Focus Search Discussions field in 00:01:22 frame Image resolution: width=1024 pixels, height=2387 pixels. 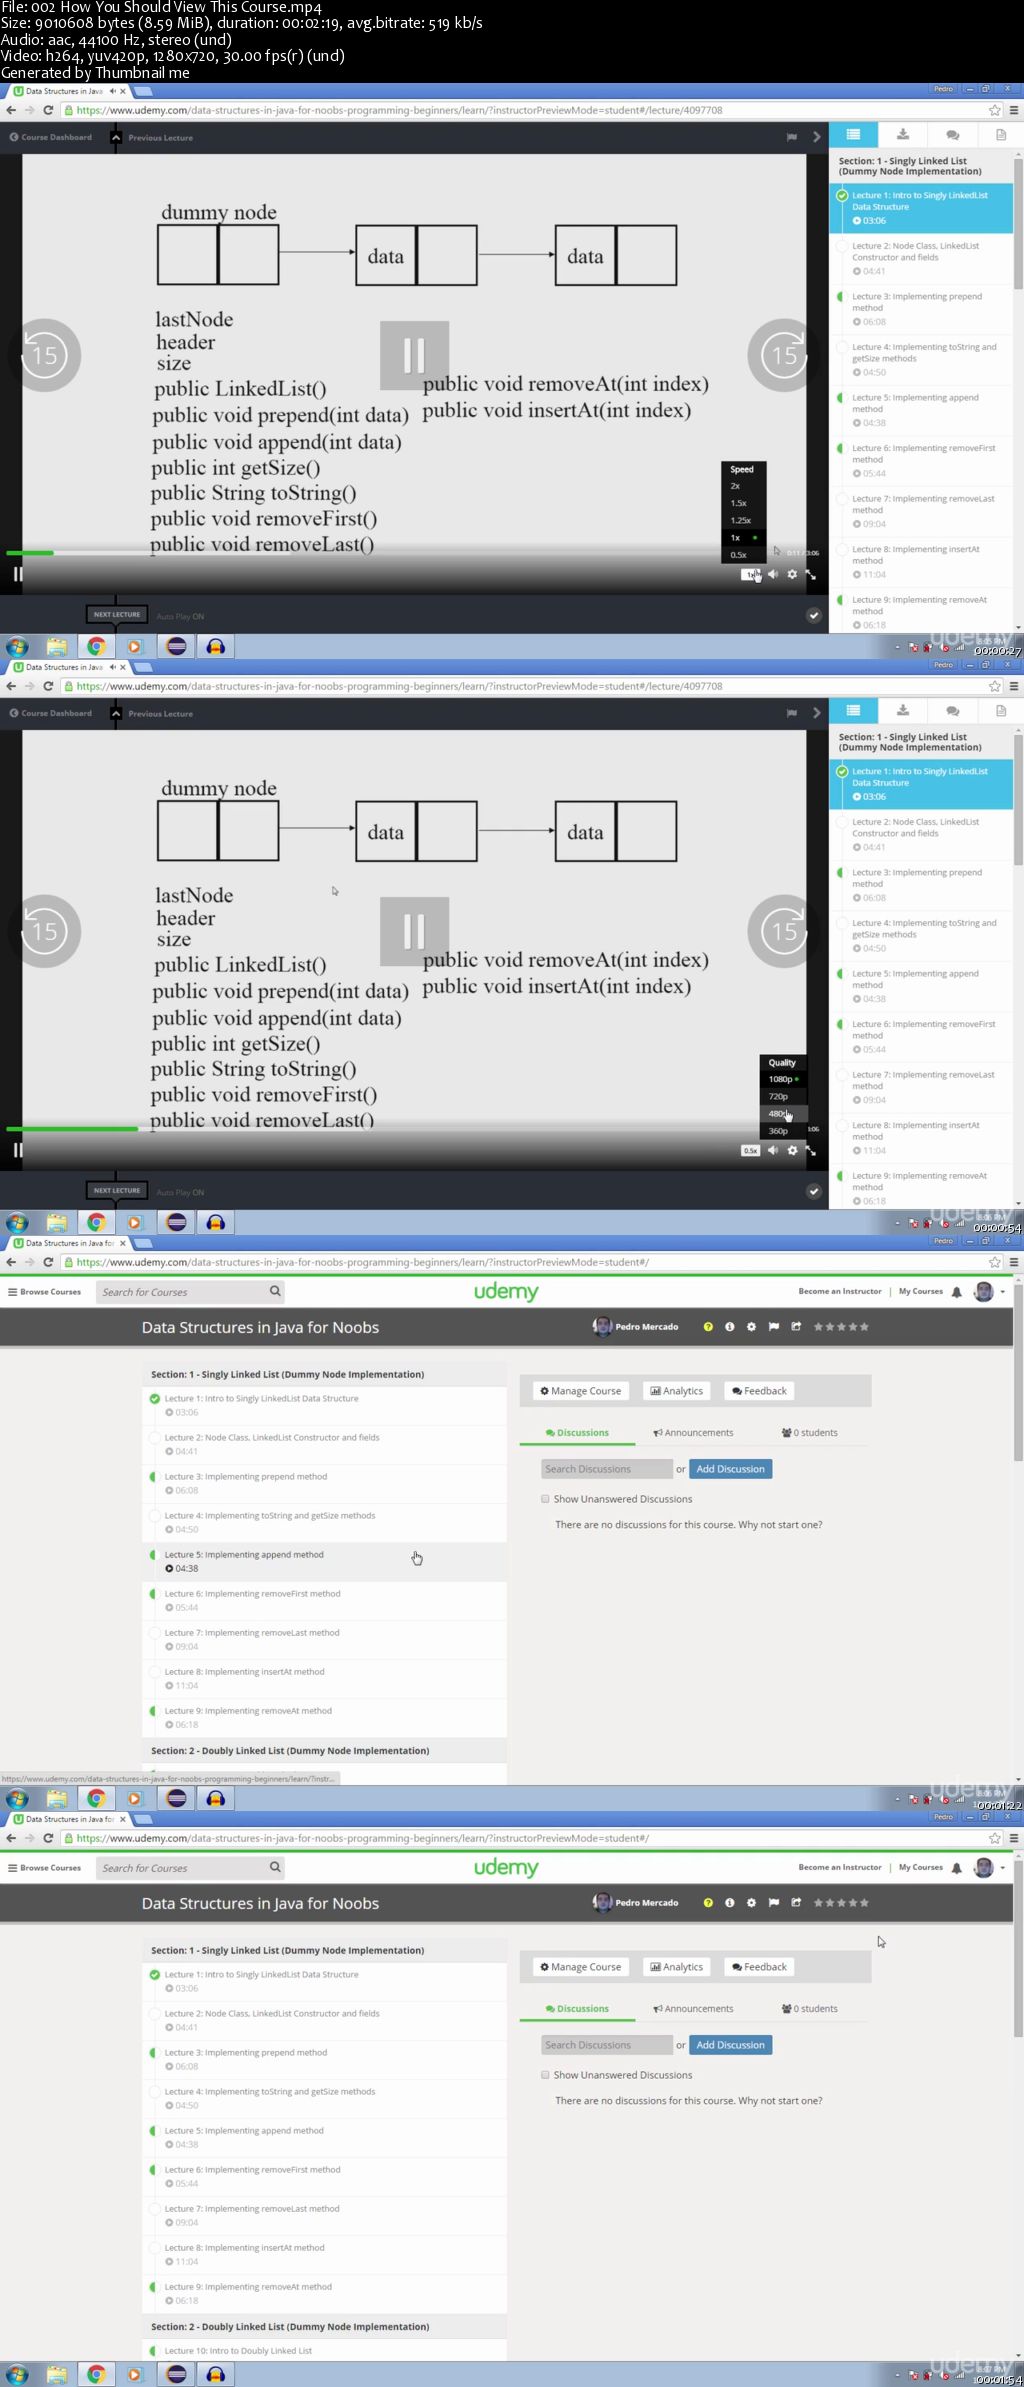coord(607,1469)
